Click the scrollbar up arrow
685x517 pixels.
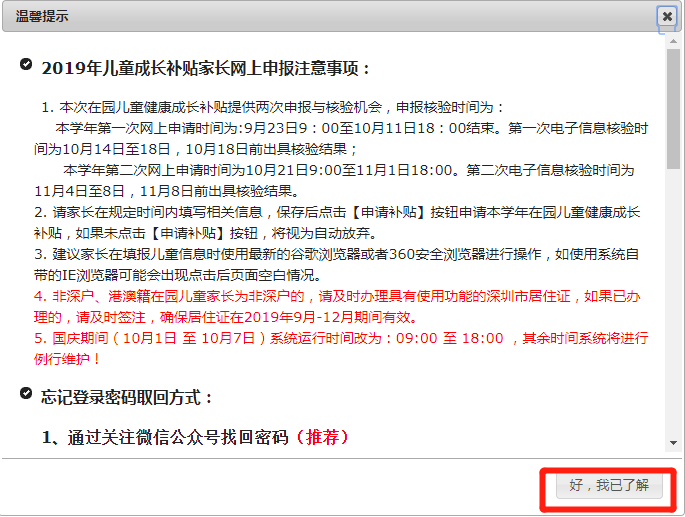coord(673,41)
